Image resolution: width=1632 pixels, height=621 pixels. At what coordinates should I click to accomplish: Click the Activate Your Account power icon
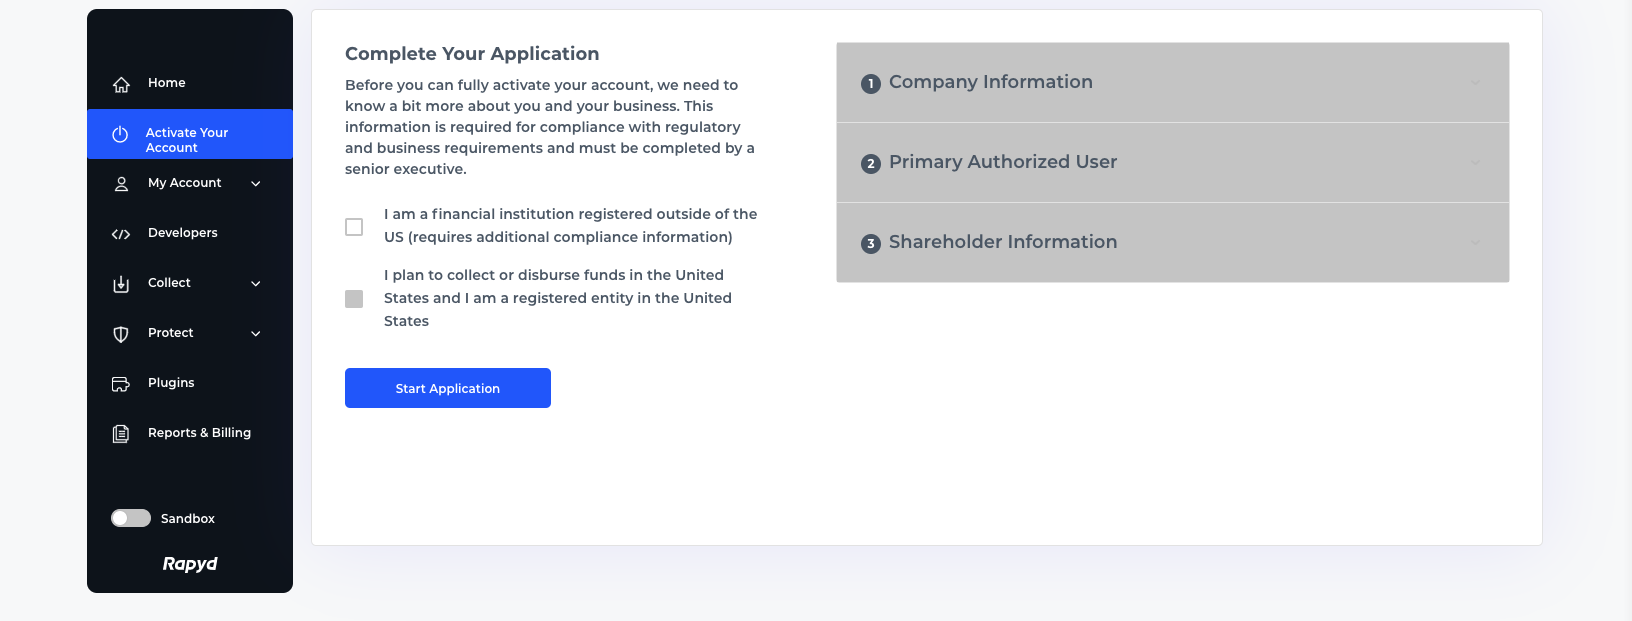click(x=120, y=134)
